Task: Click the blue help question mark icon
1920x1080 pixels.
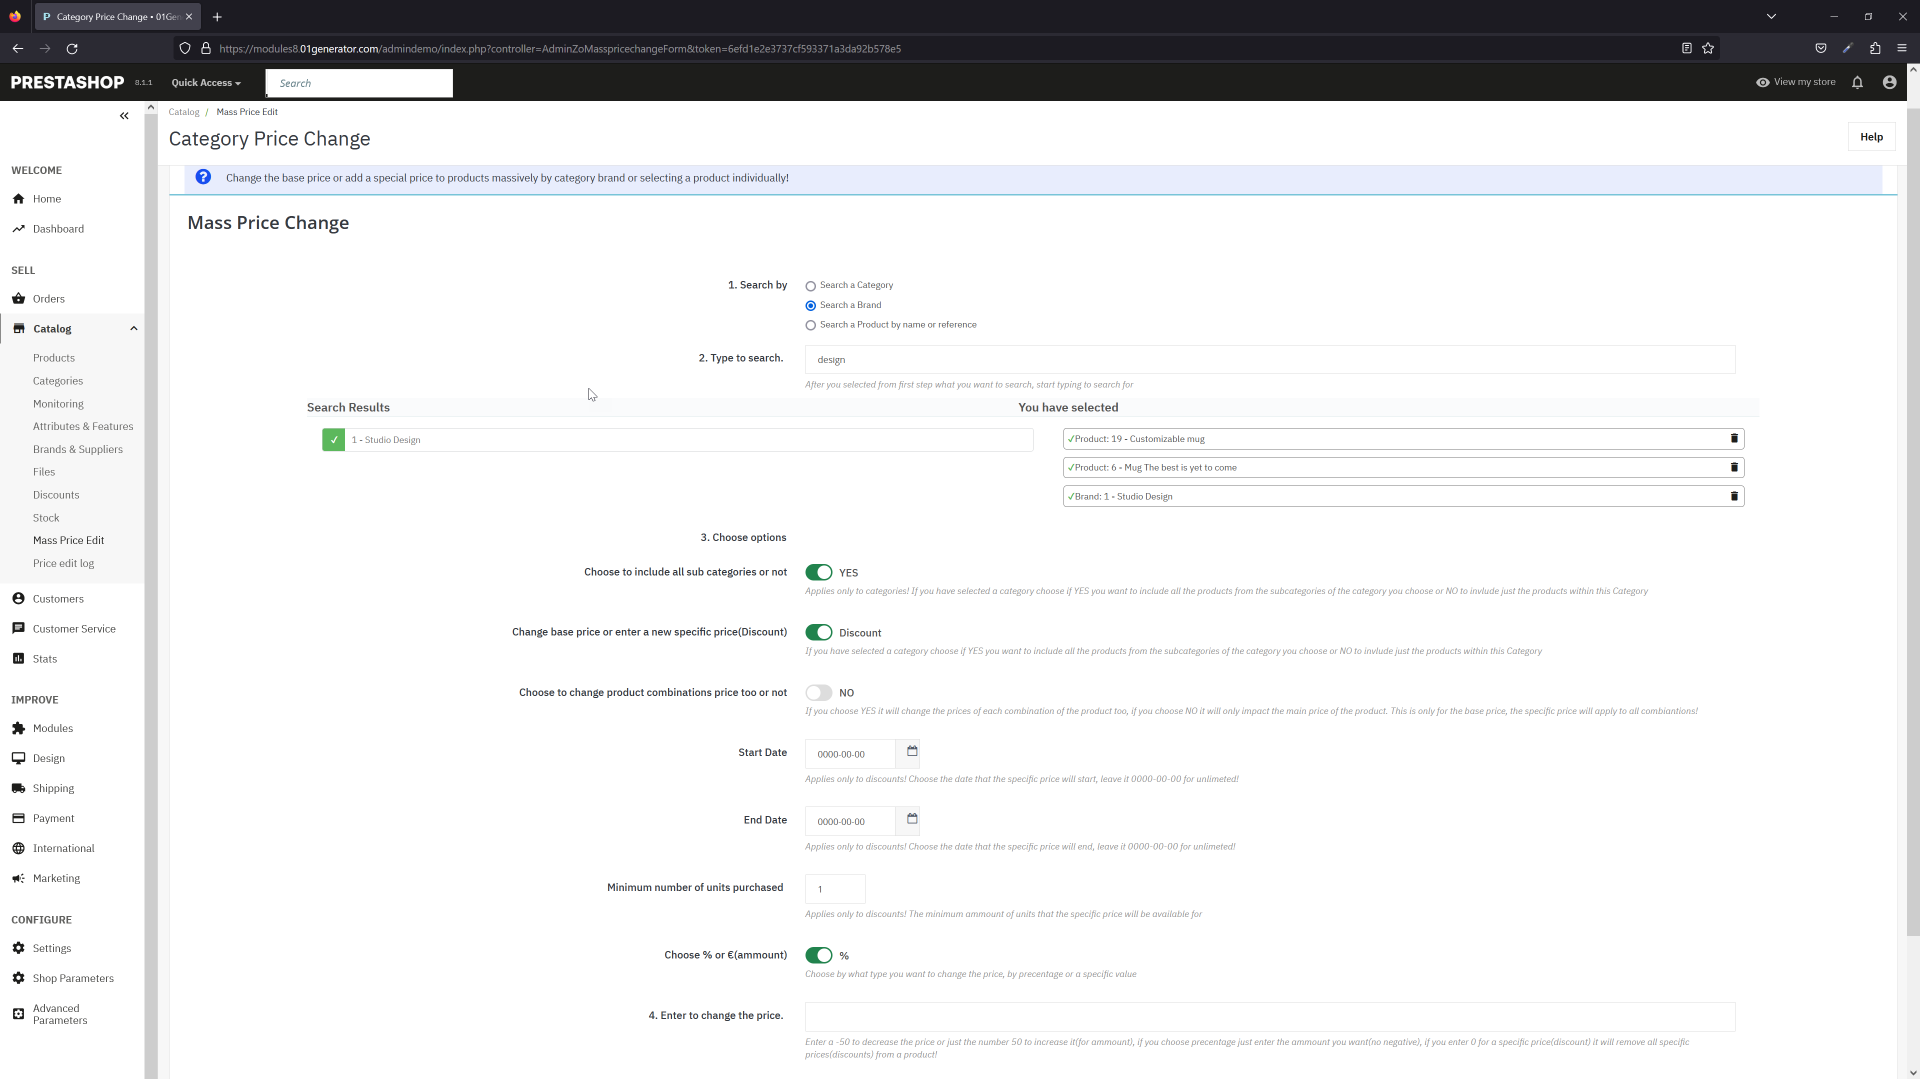Action: 203,177
